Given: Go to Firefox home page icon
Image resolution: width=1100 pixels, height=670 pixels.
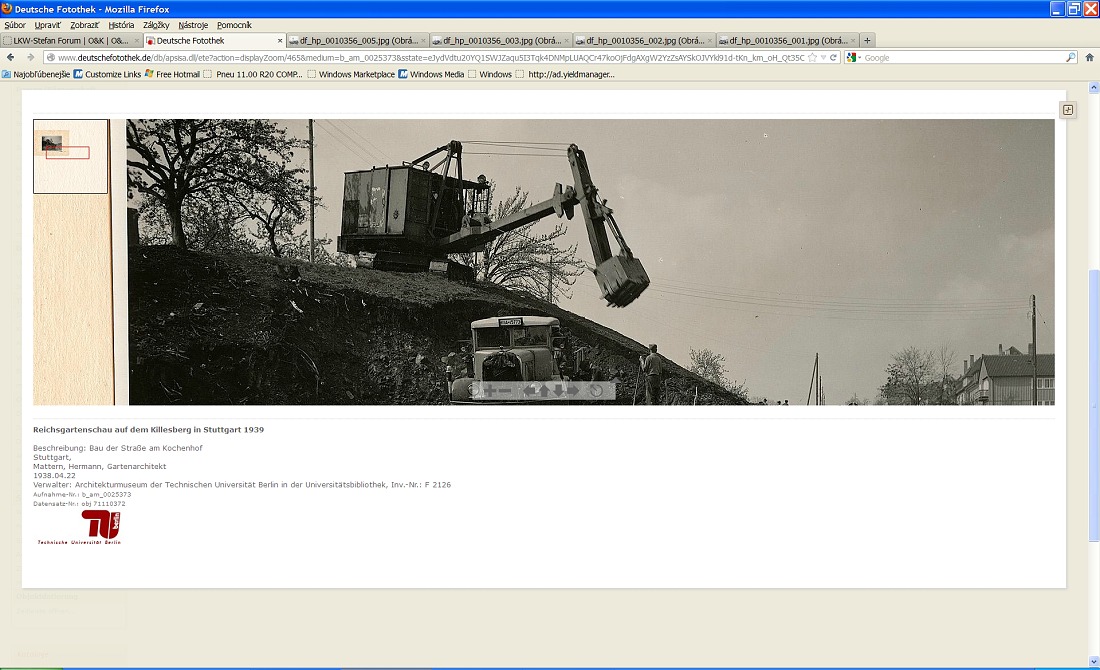Looking at the screenshot, I should pyautogui.click(x=1089, y=58).
